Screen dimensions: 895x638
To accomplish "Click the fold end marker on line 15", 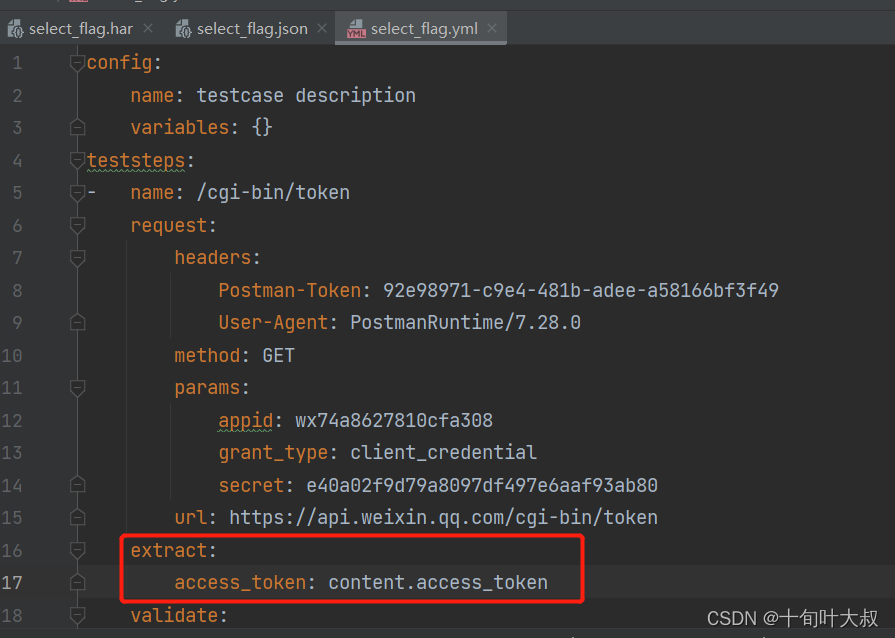I will 77,518.
